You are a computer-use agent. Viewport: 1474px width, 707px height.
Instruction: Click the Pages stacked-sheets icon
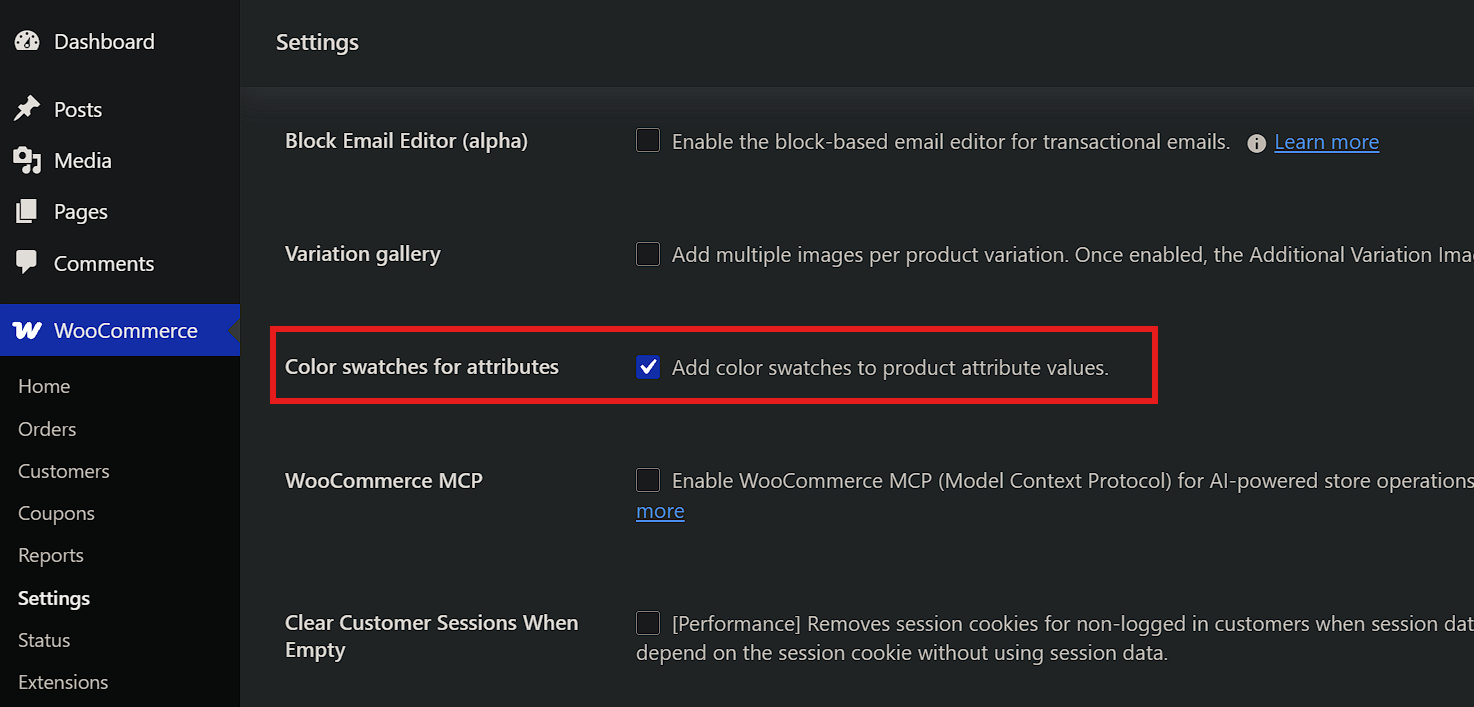tap(27, 211)
